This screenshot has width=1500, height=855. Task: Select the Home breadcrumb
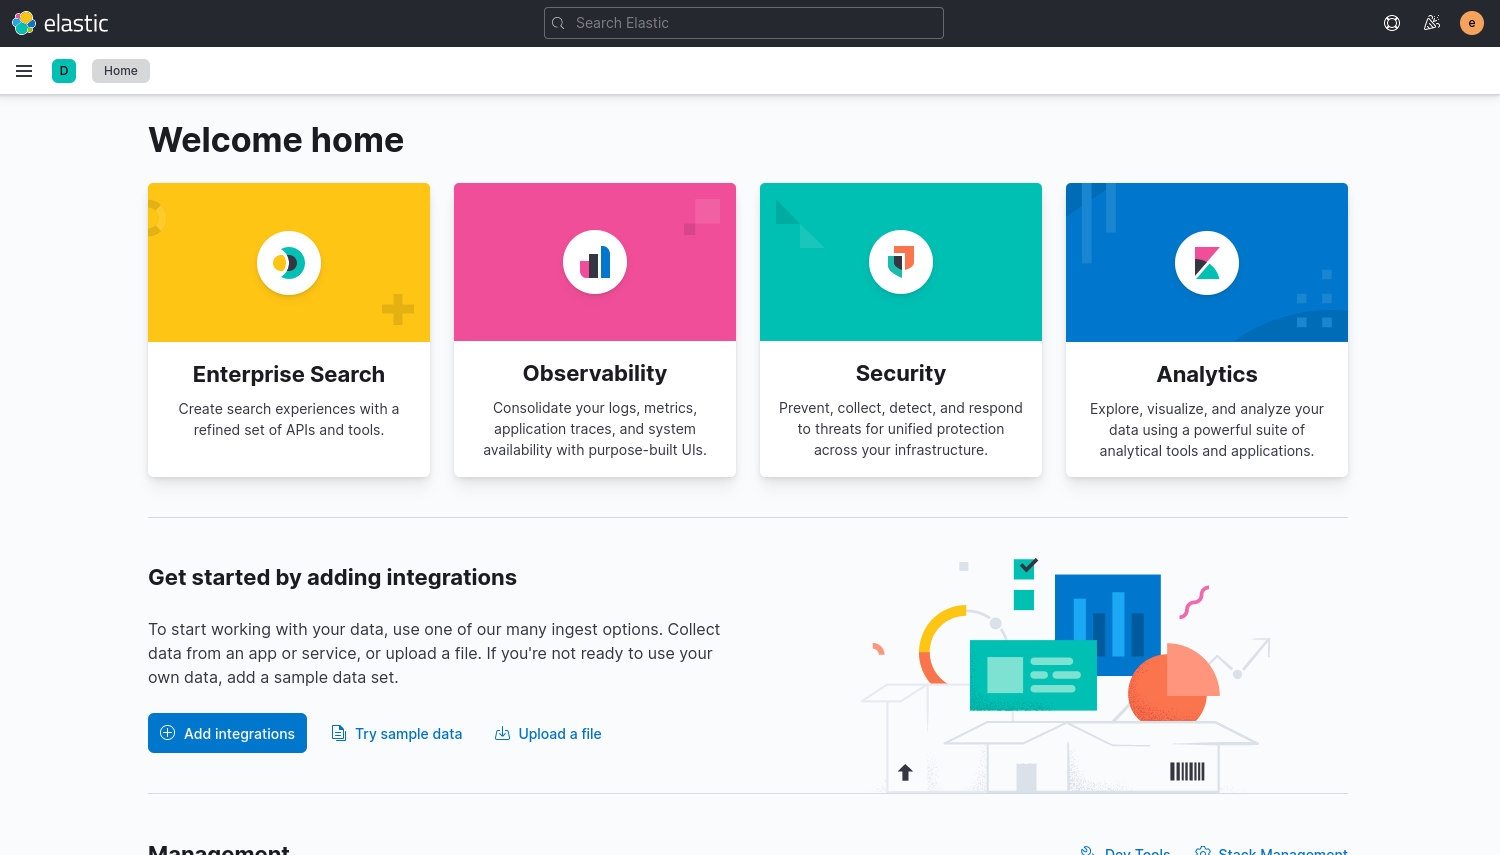point(121,71)
